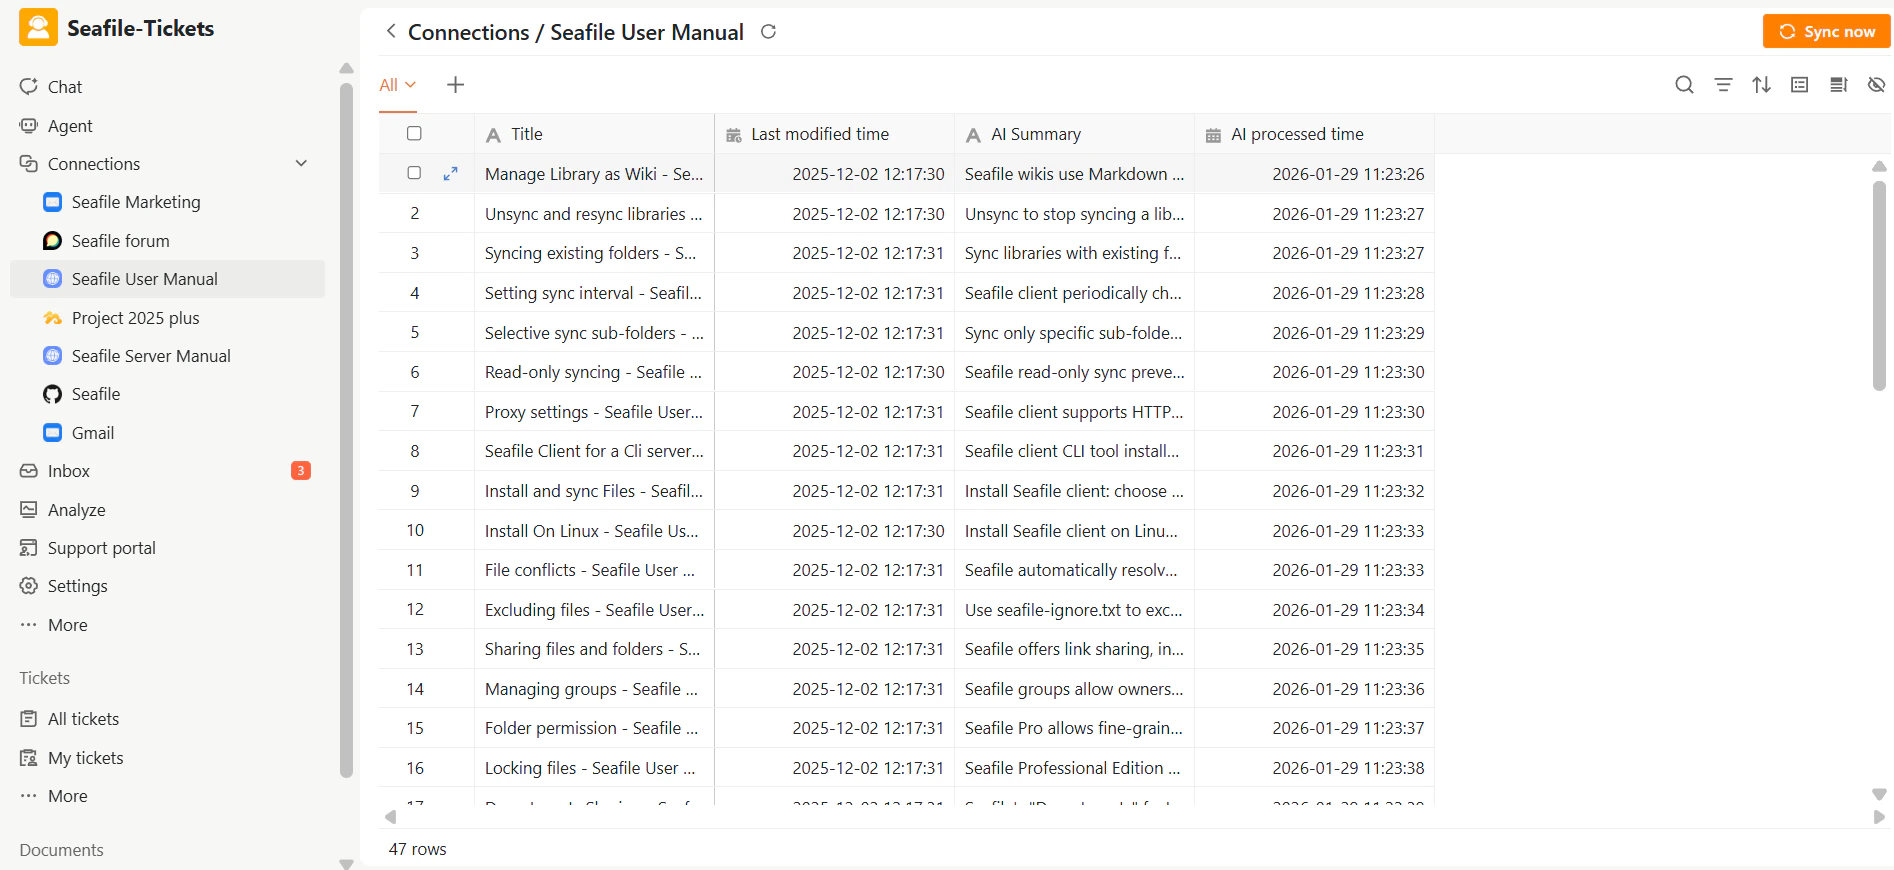Select Syncing existing folders title cell
This screenshot has height=870, width=1894.
[594, 253]
